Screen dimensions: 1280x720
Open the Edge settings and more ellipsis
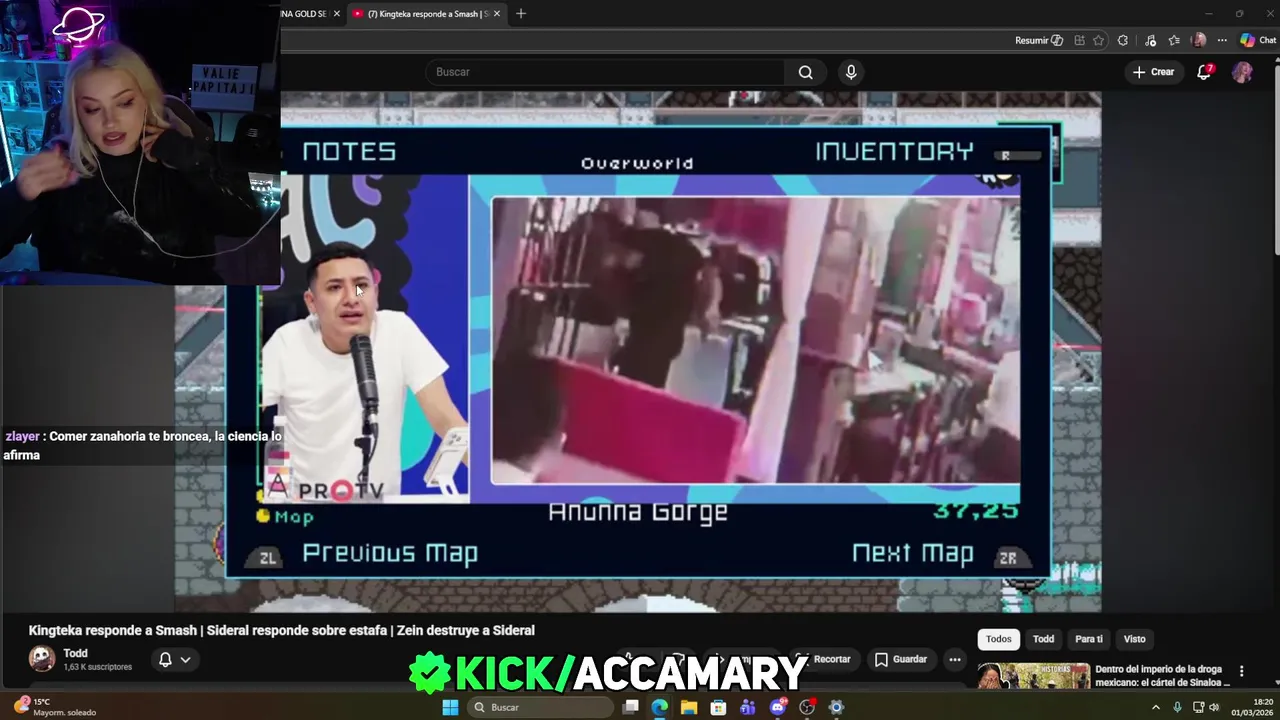tap(1222, 40)
